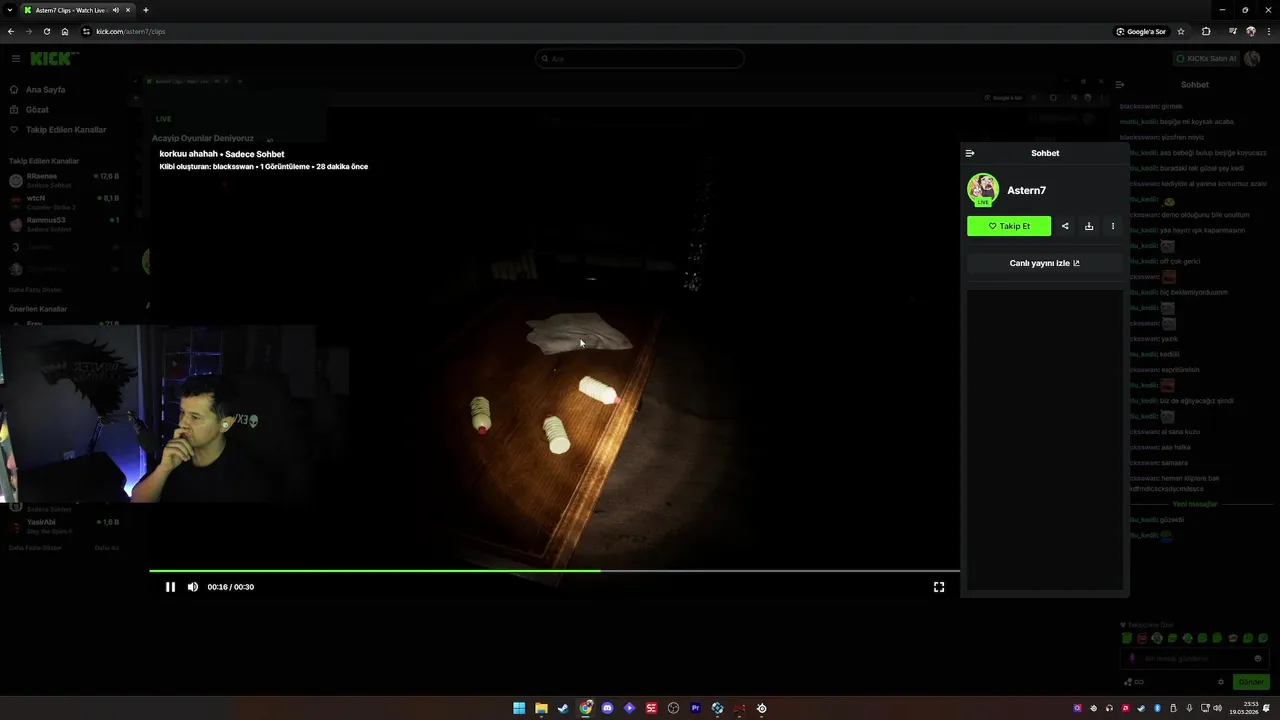This screenshot has height=720, width=1280.
Task: Open Chrome from taskbar
Action: [x=585, y=708]
